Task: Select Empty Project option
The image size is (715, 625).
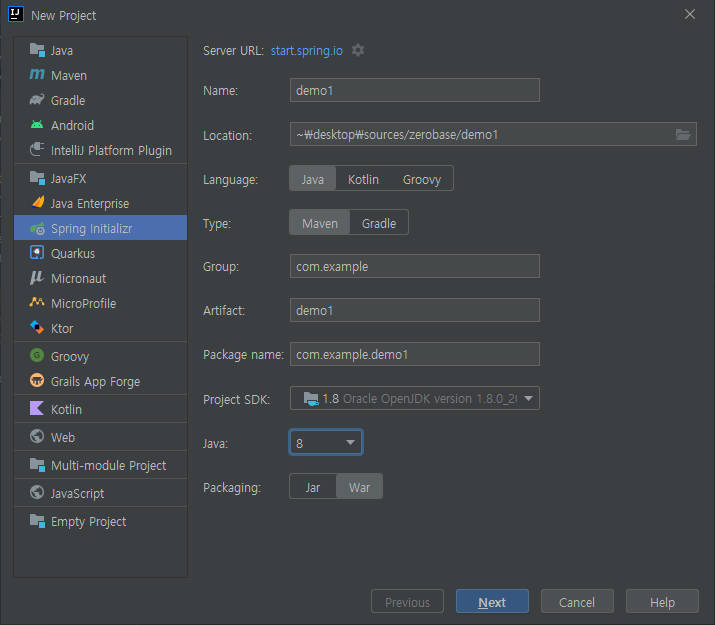Action: (100, 521)
